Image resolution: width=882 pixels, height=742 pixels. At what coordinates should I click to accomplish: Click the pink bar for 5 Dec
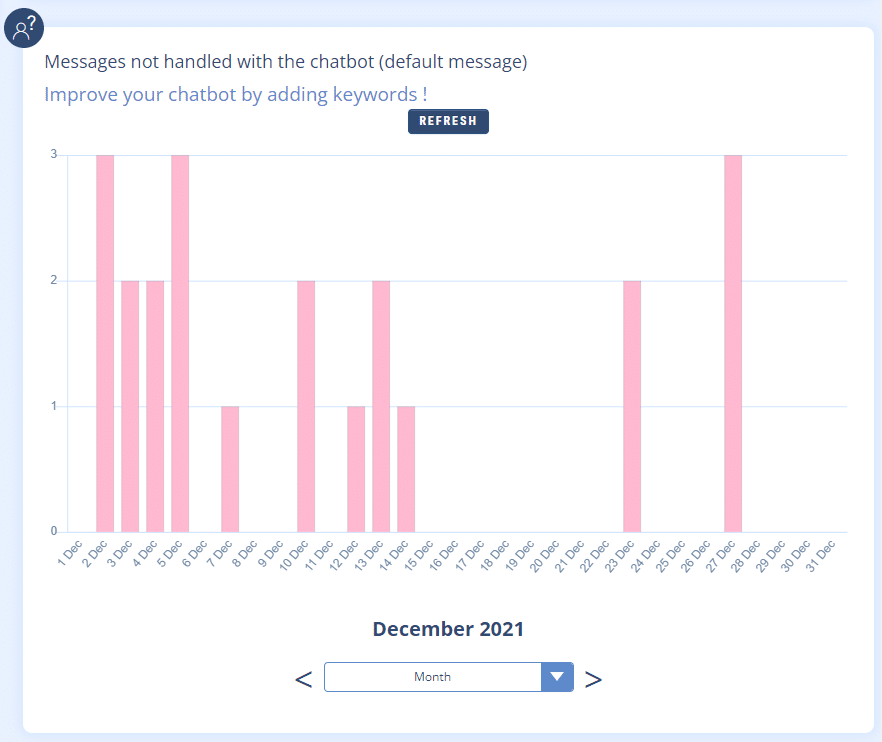pyautogui.click(x=180, y=343)
